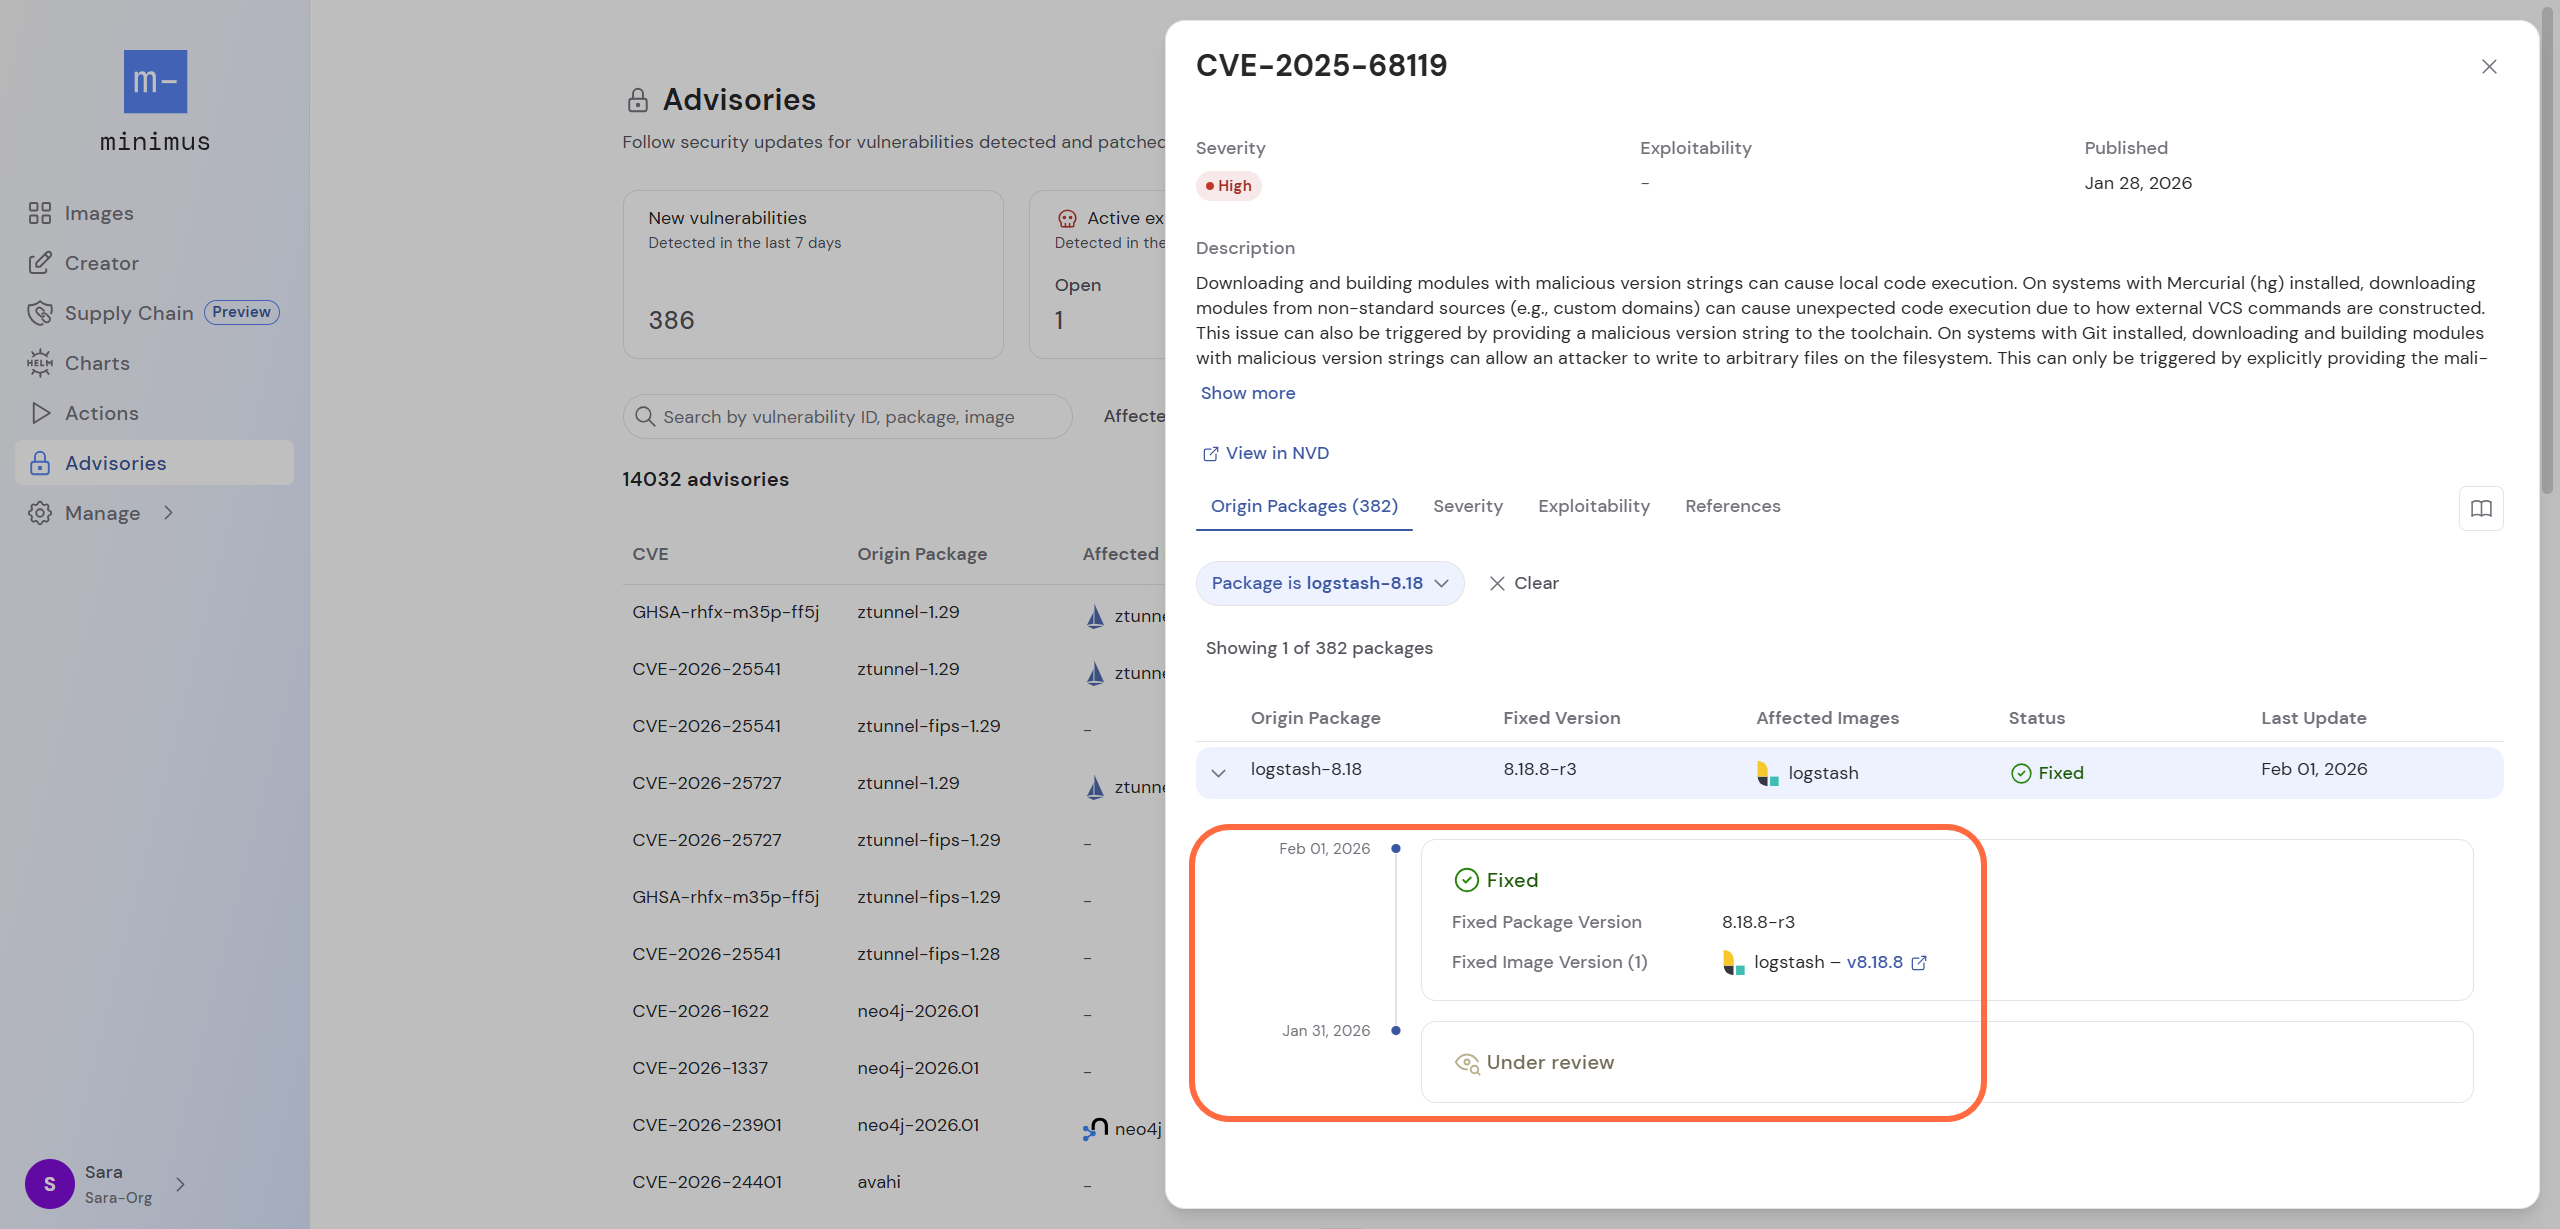Image resolution: width=2560 pixels, height=1229 pixels.
Task: Go to Supply Chain section
Action: [128, 313]
